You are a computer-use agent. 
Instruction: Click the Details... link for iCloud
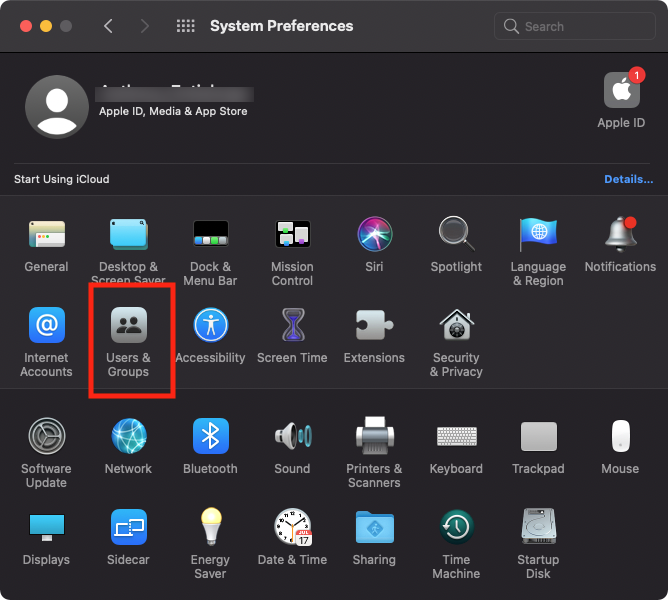click(x=628, y=179)
